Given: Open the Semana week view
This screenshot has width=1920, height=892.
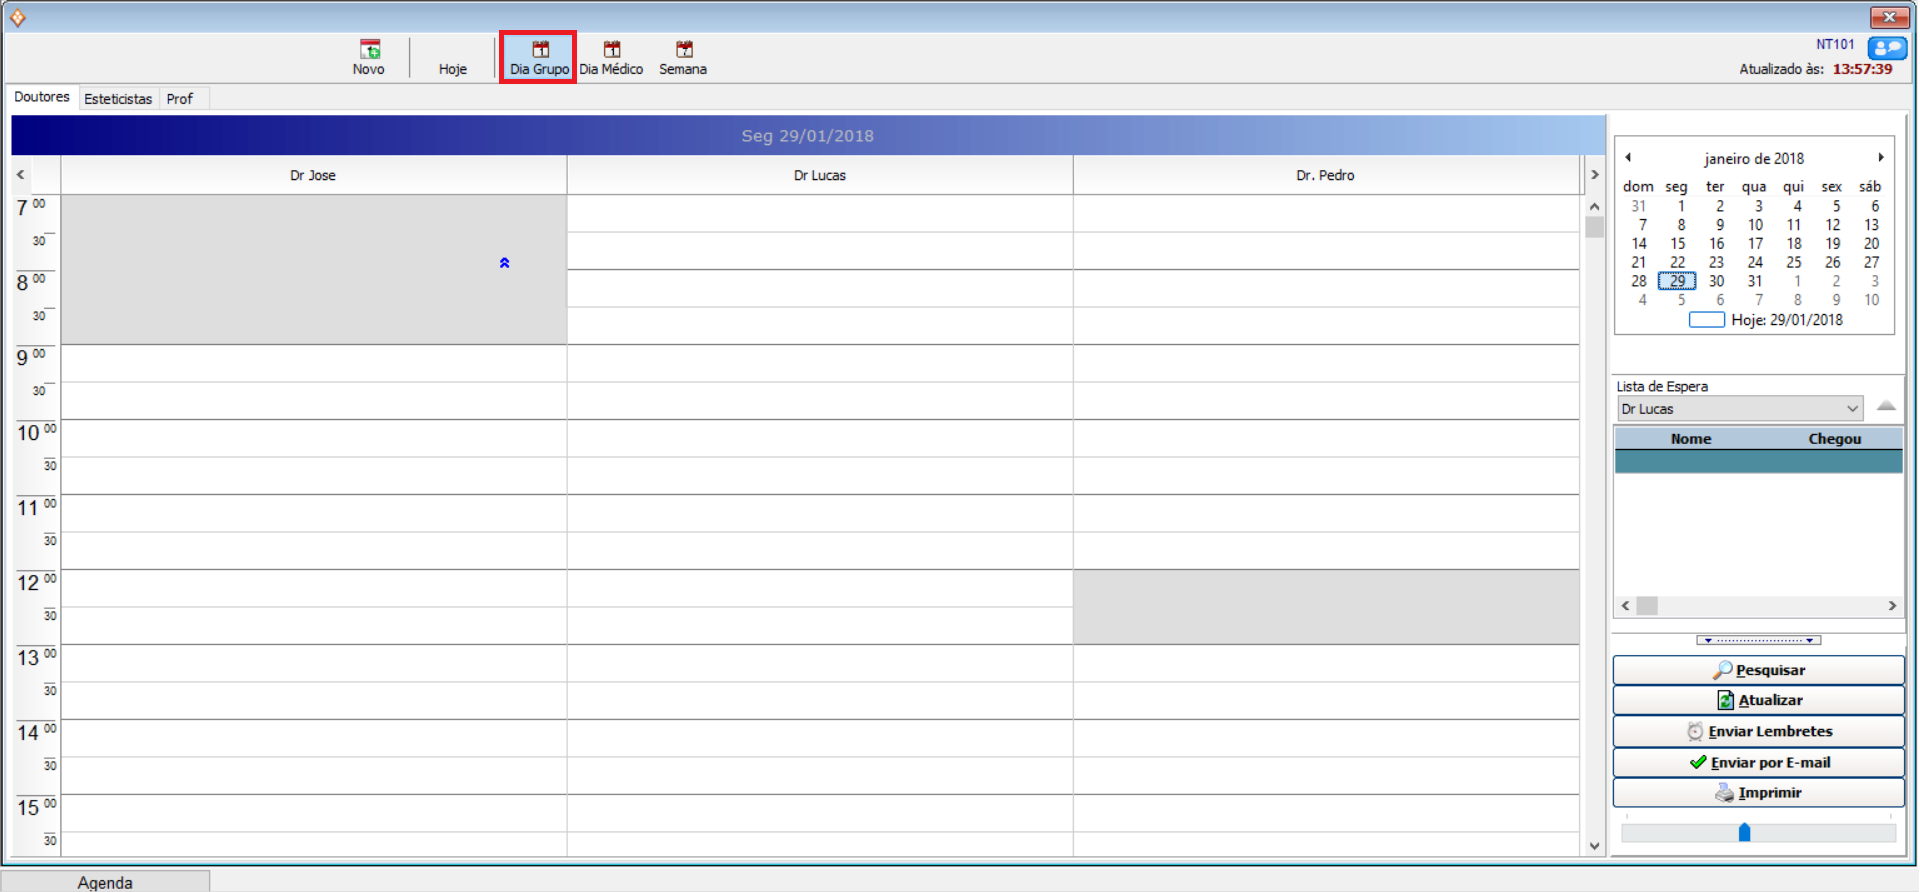Looking at the screenshot, I should click(683, 57).
